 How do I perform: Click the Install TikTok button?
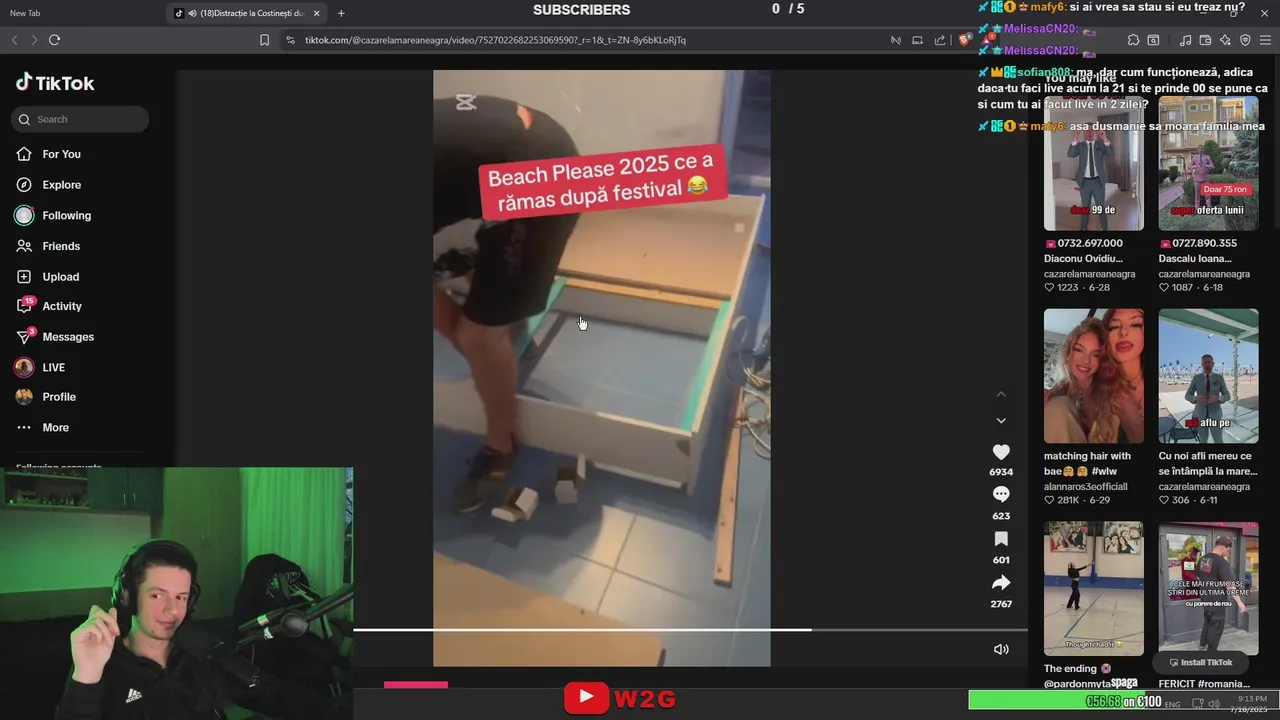tap(1200, 662)
